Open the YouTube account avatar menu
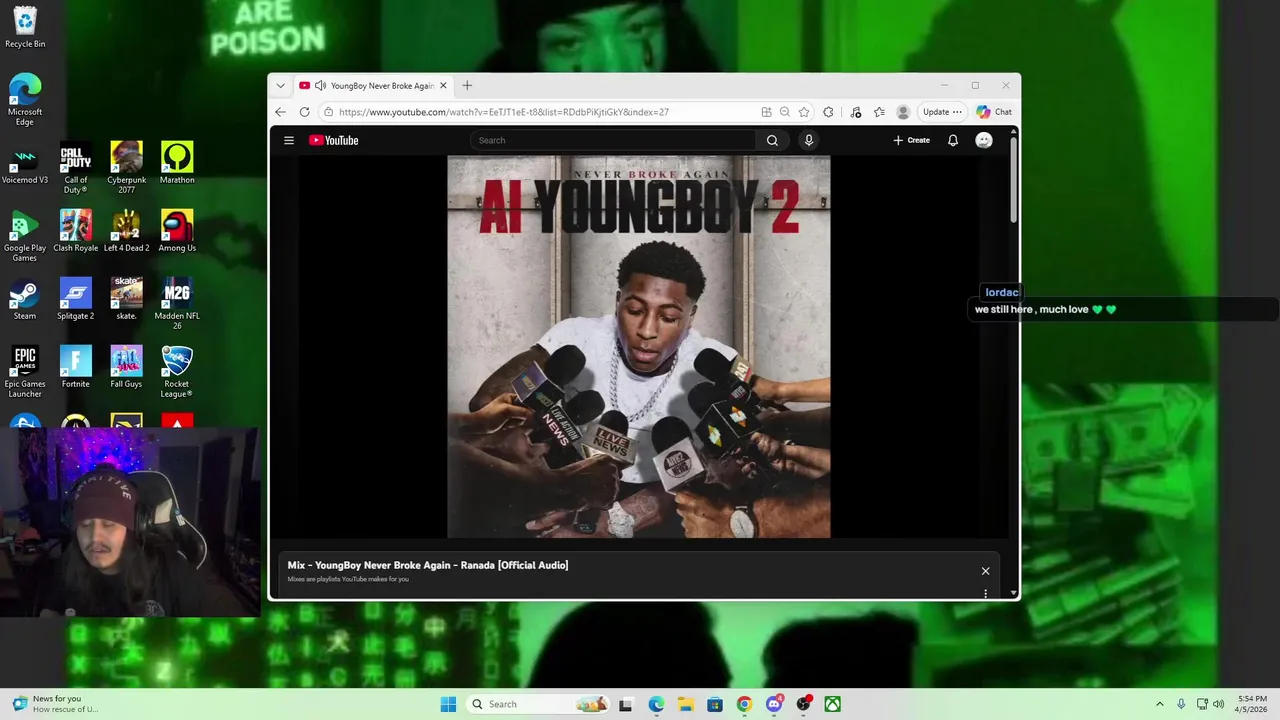The width and height of the screenshot is (1280, 720). [984, 140]
